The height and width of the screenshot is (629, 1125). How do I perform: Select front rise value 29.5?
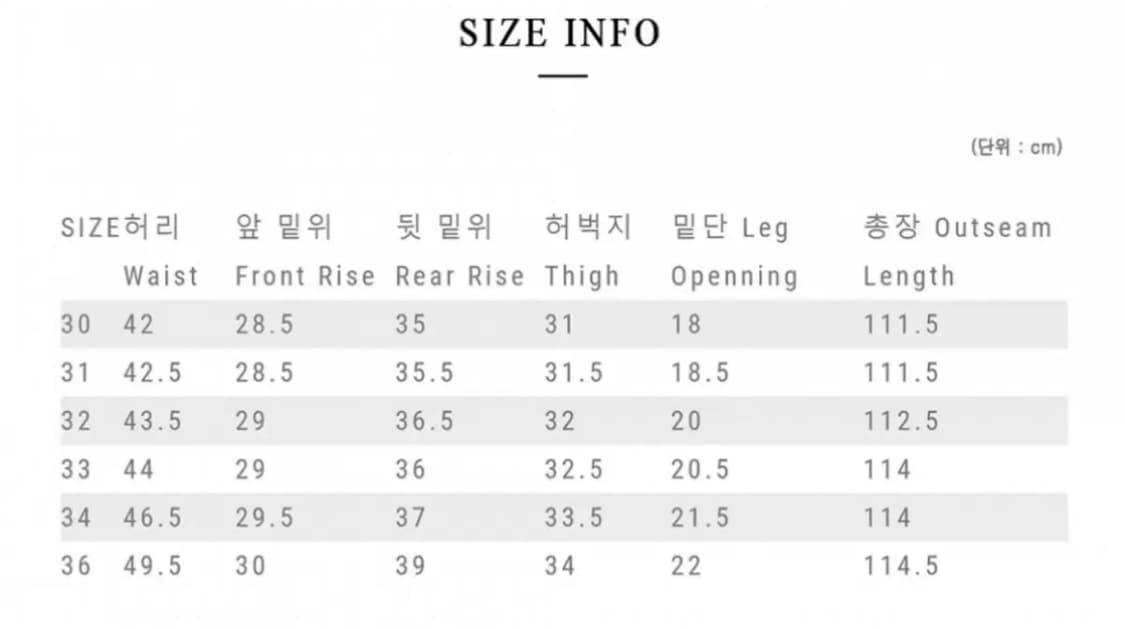tap(264, 518)
